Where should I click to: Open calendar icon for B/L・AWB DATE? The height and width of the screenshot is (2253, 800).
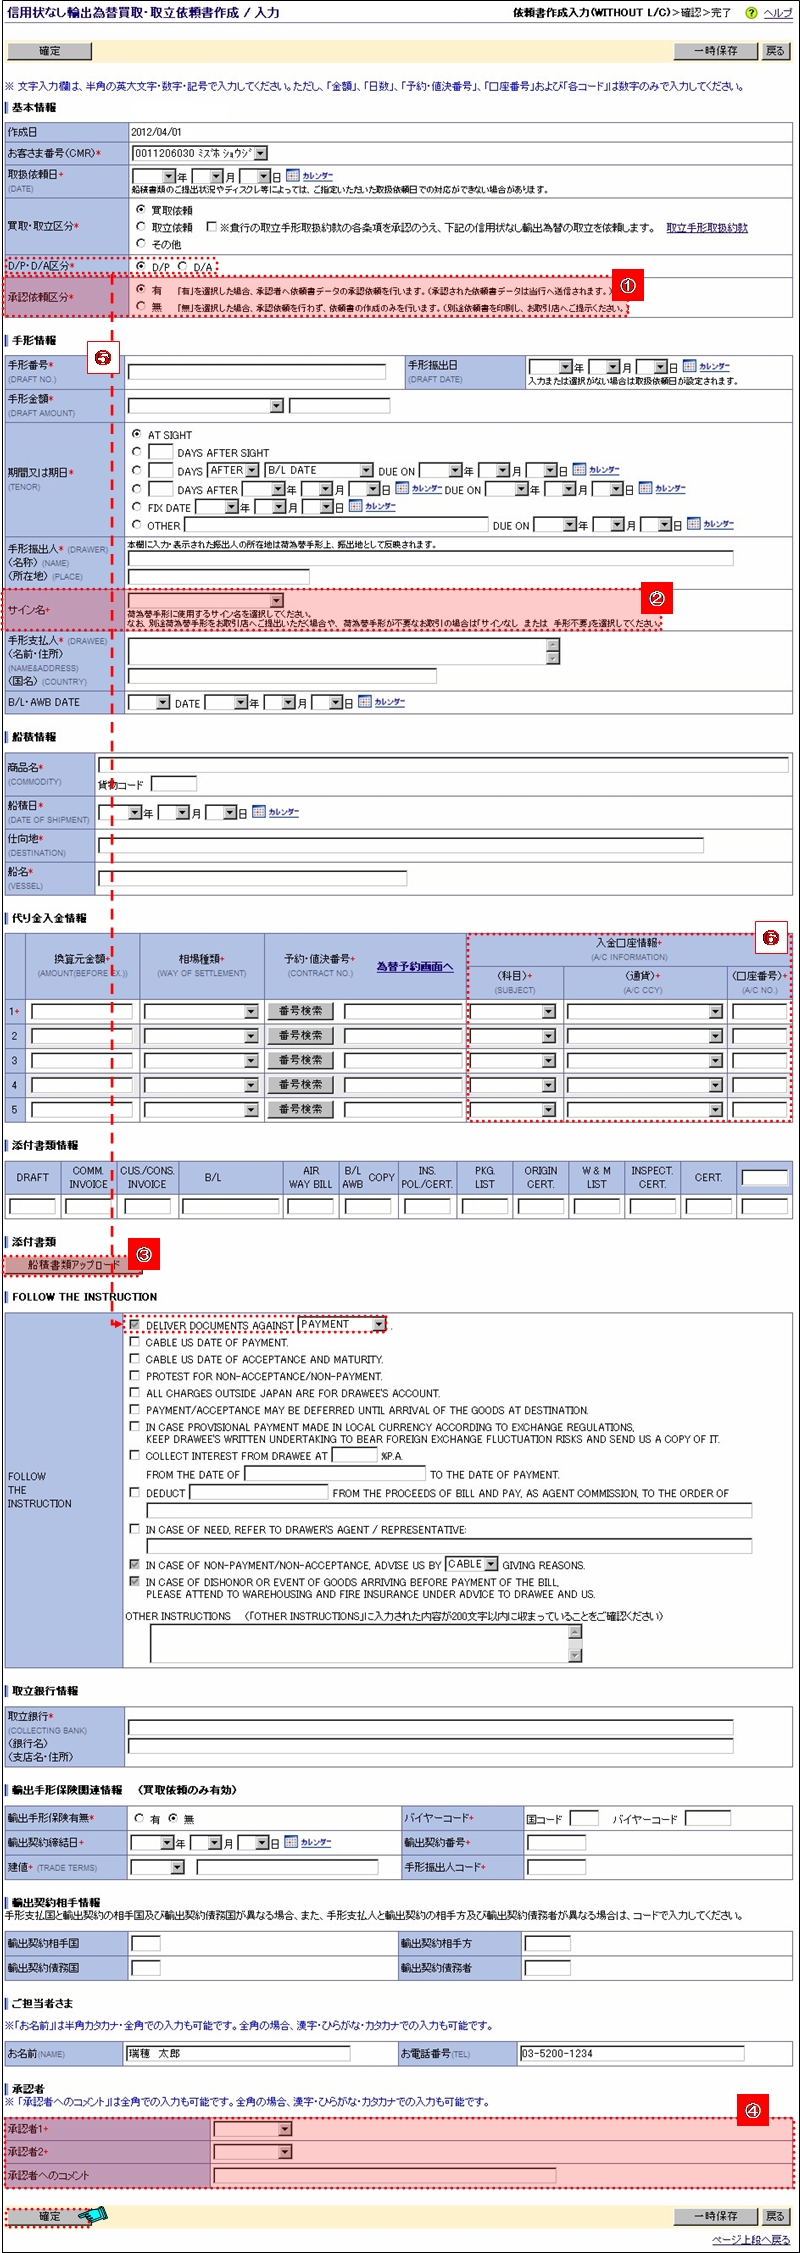point(365,702)
